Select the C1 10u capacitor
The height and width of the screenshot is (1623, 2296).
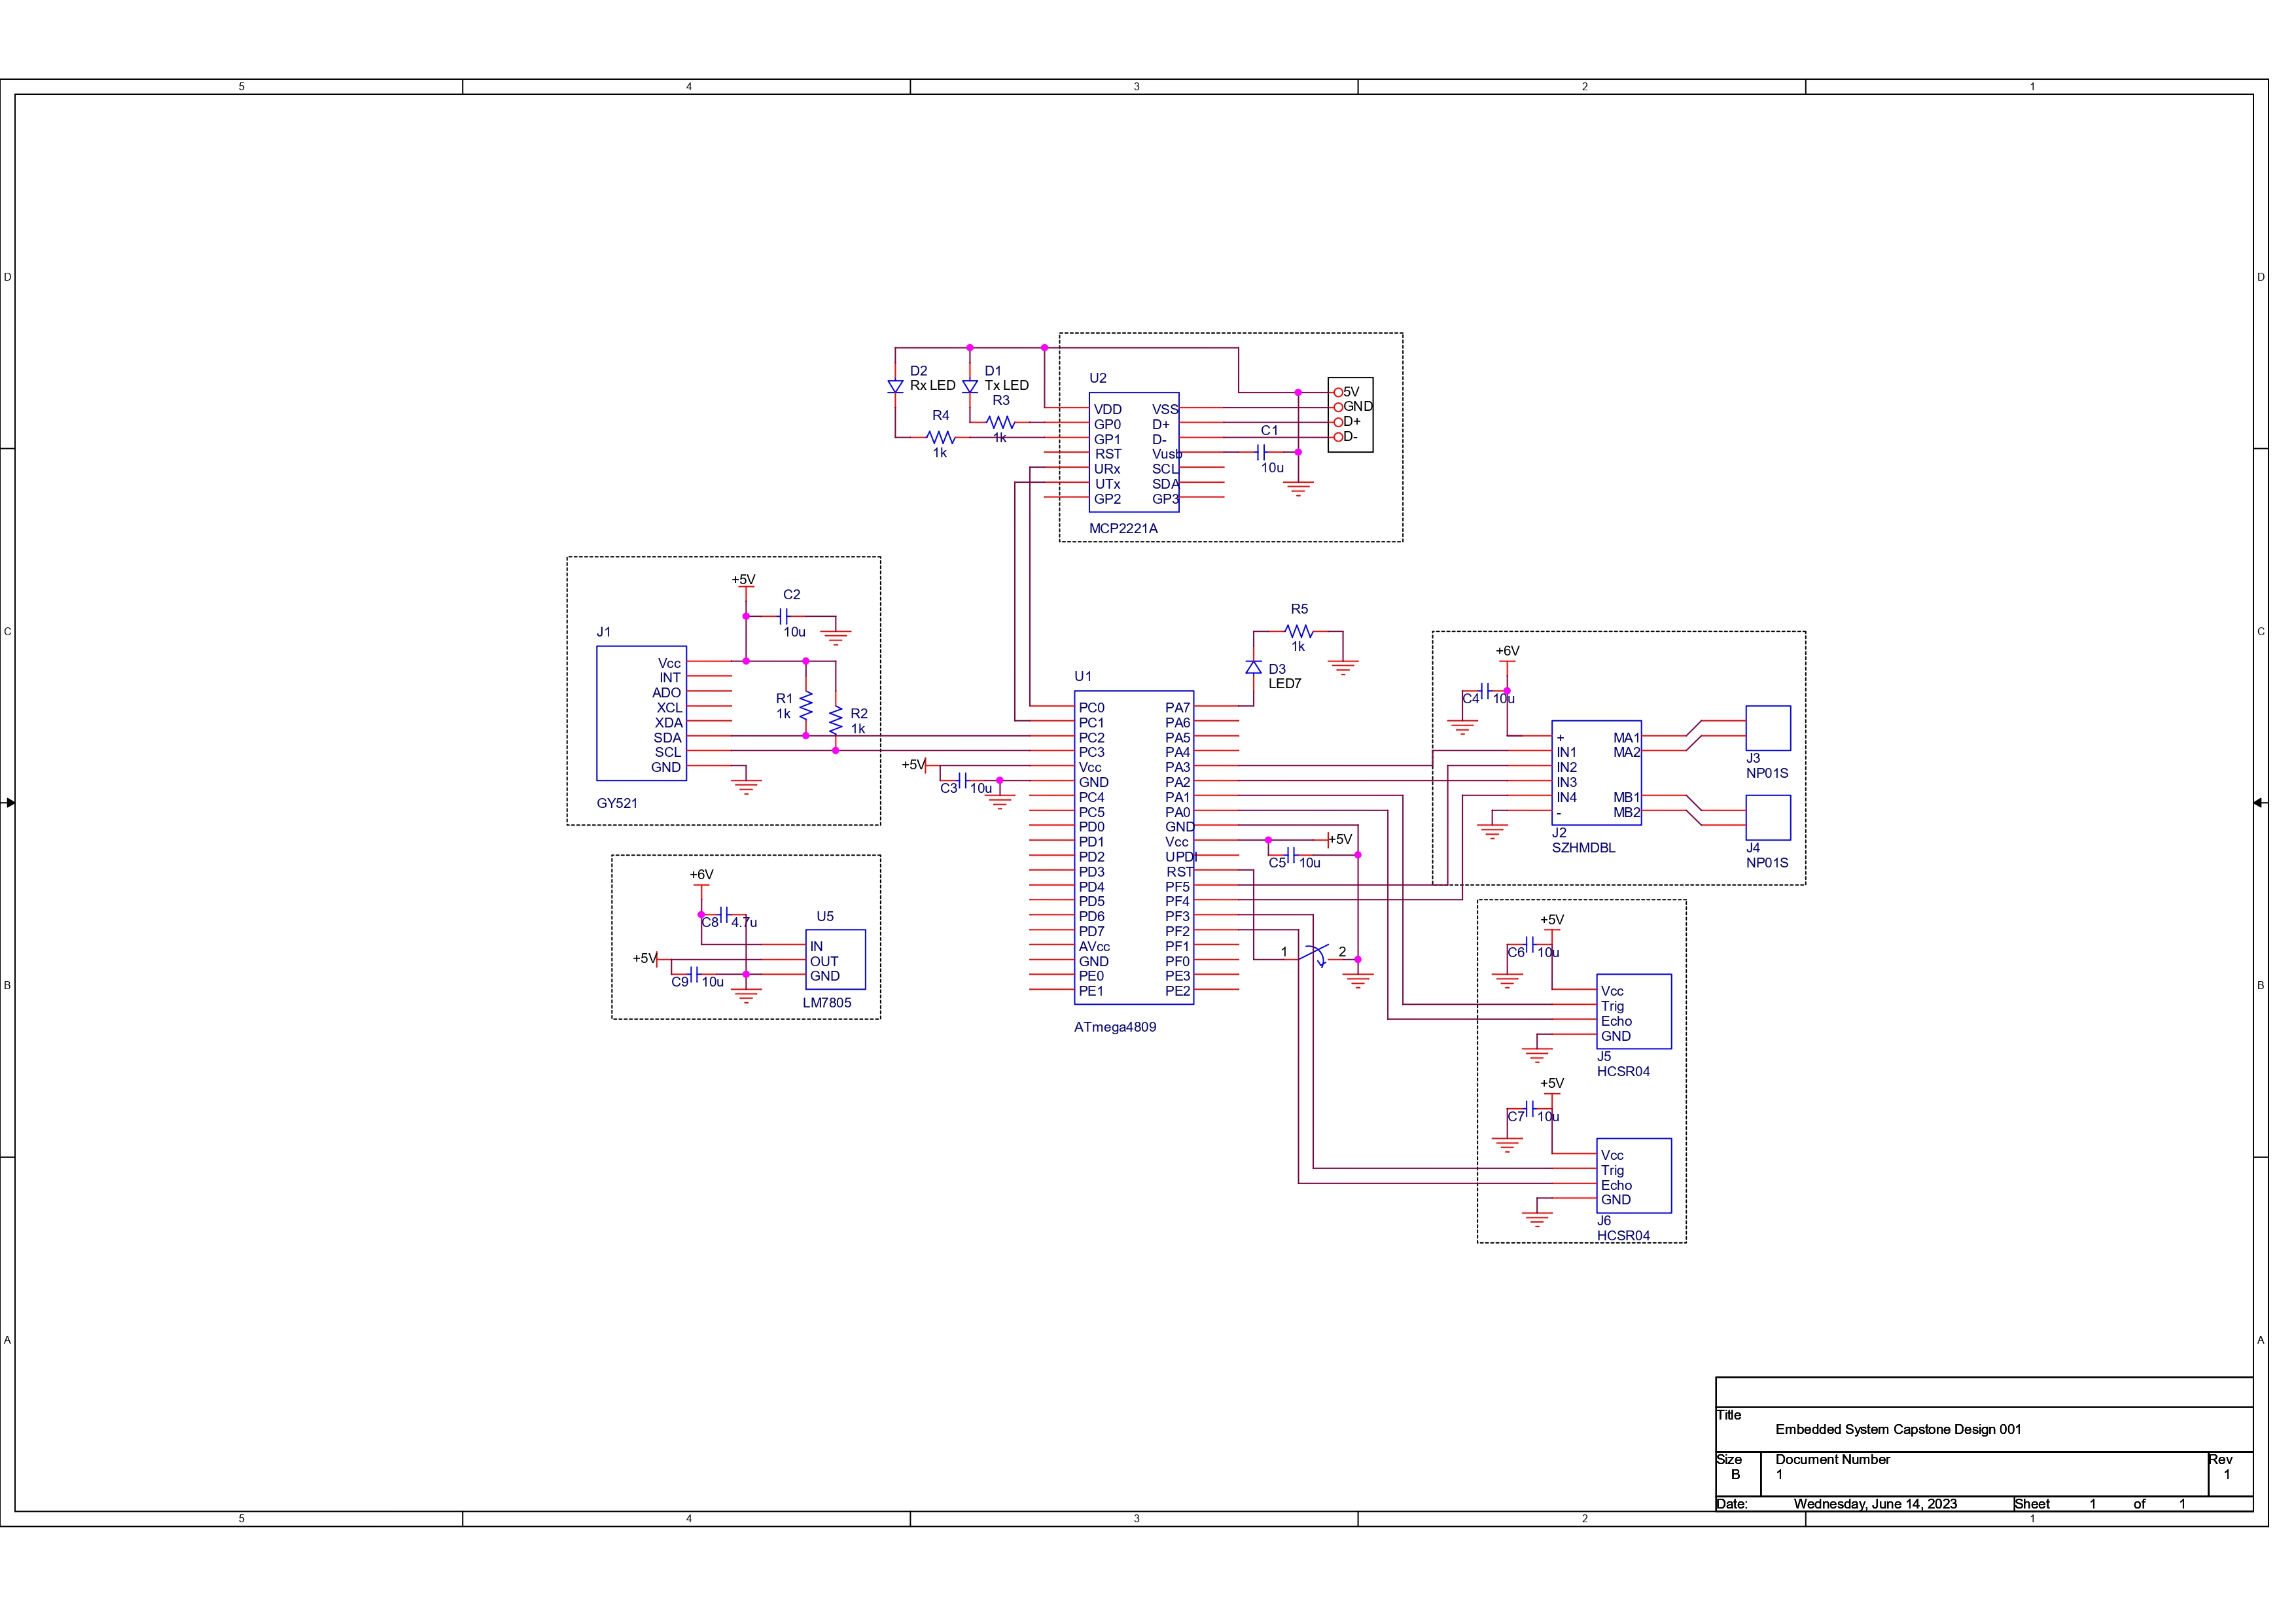tap(1261, 452)
